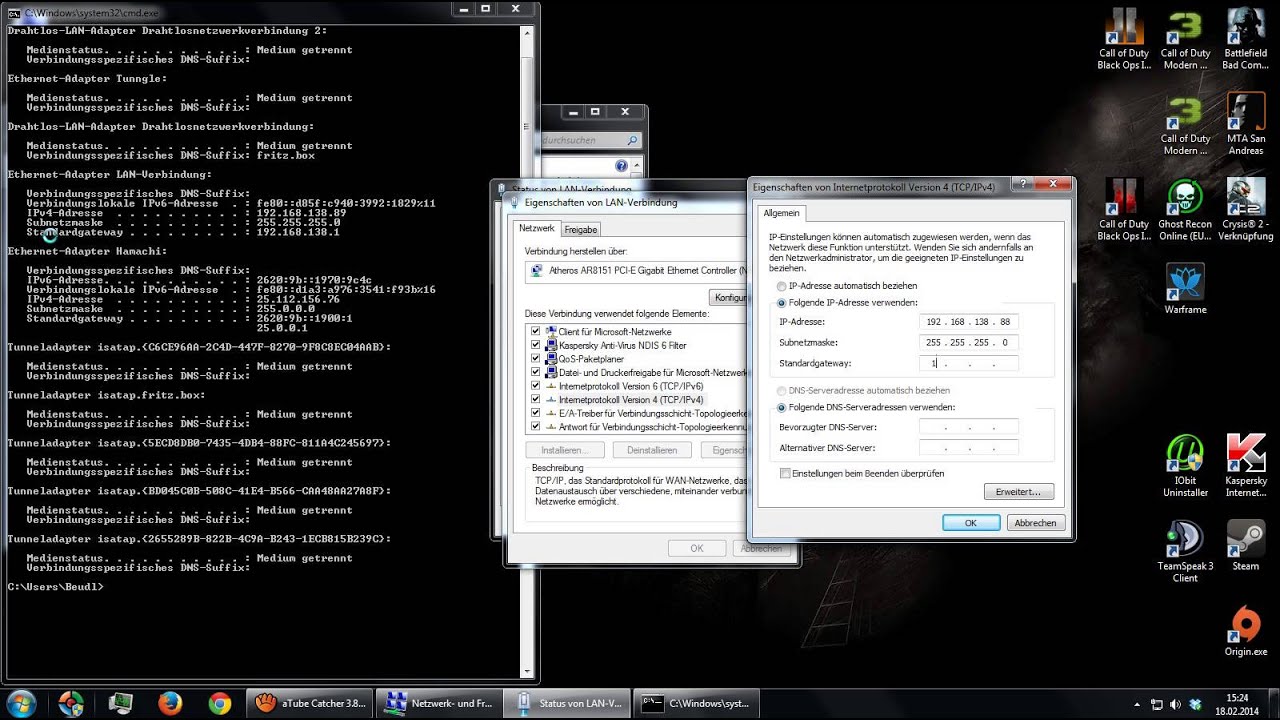Select the Allgemein tab in IPv4 dialog
This screenshot has width=1280, height=720.
(x=781, y=213)
